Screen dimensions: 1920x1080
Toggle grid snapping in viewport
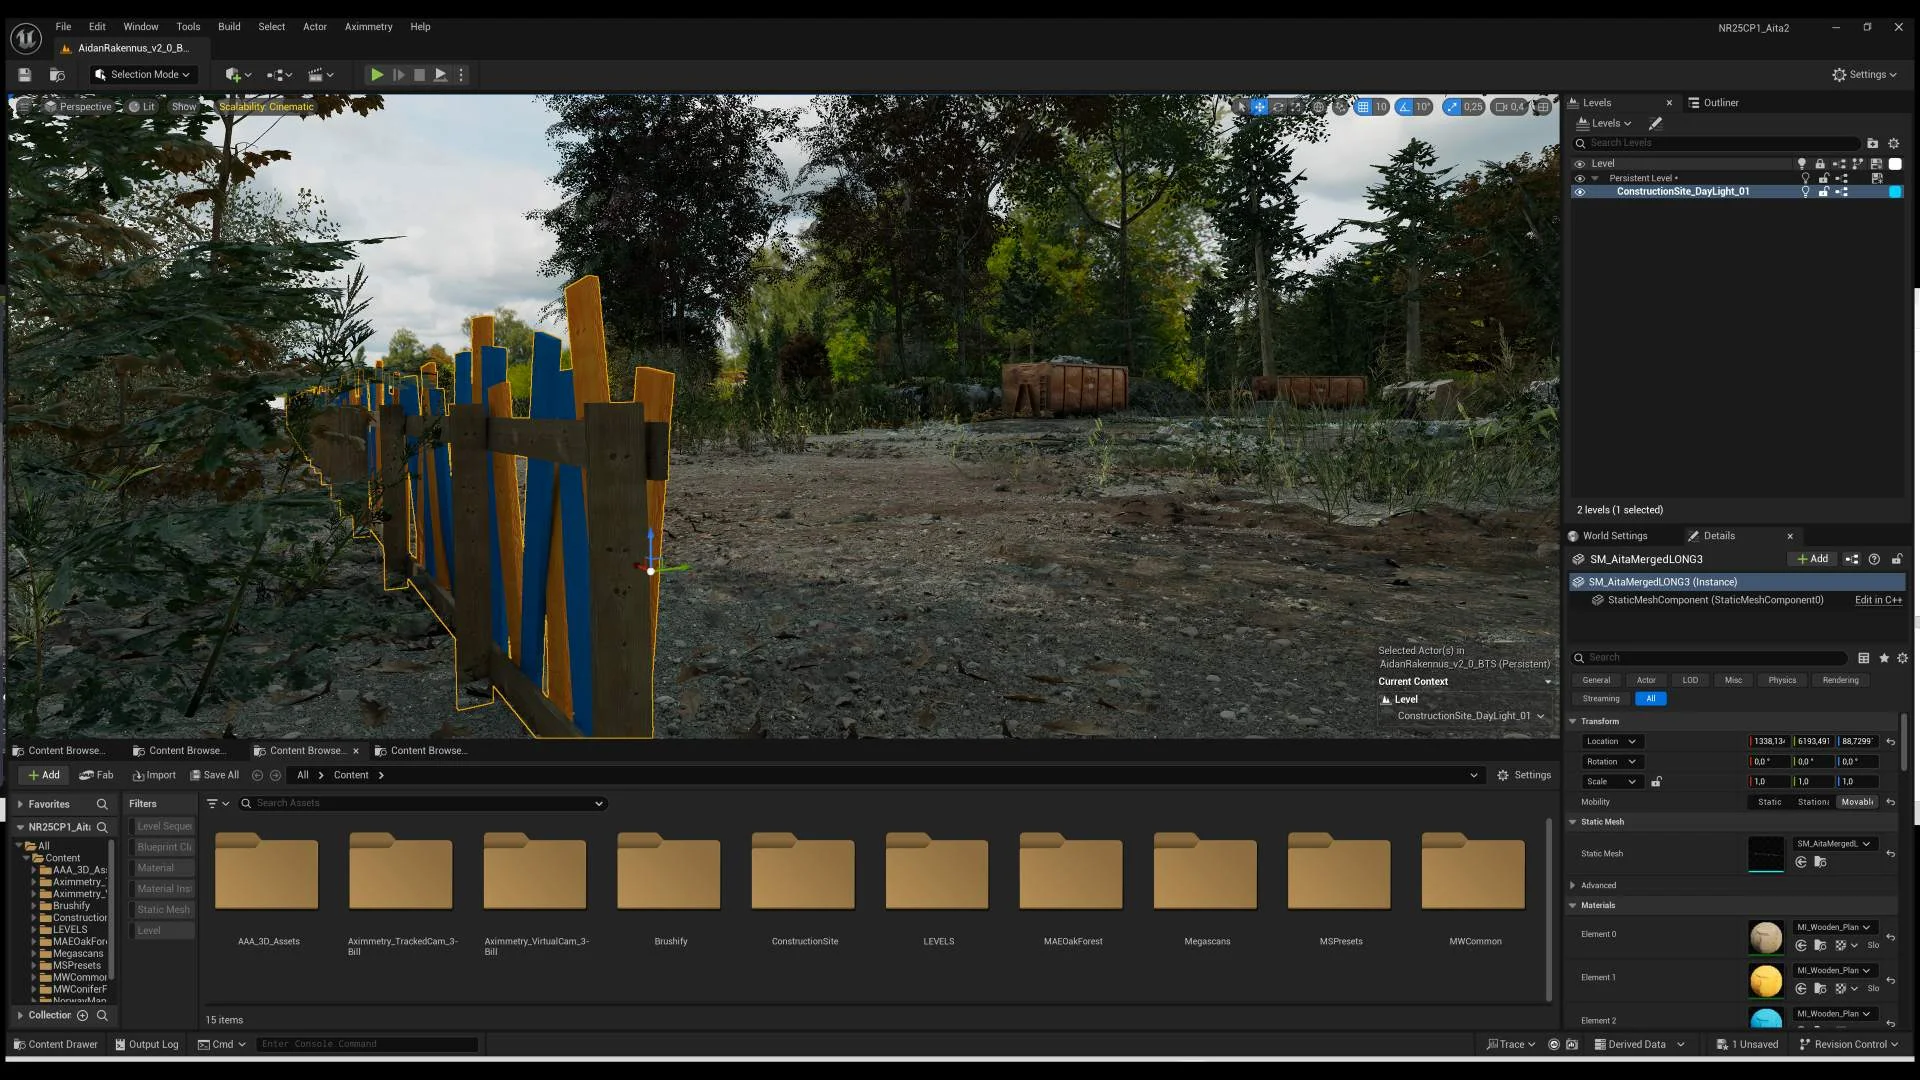pos(1362,107)
